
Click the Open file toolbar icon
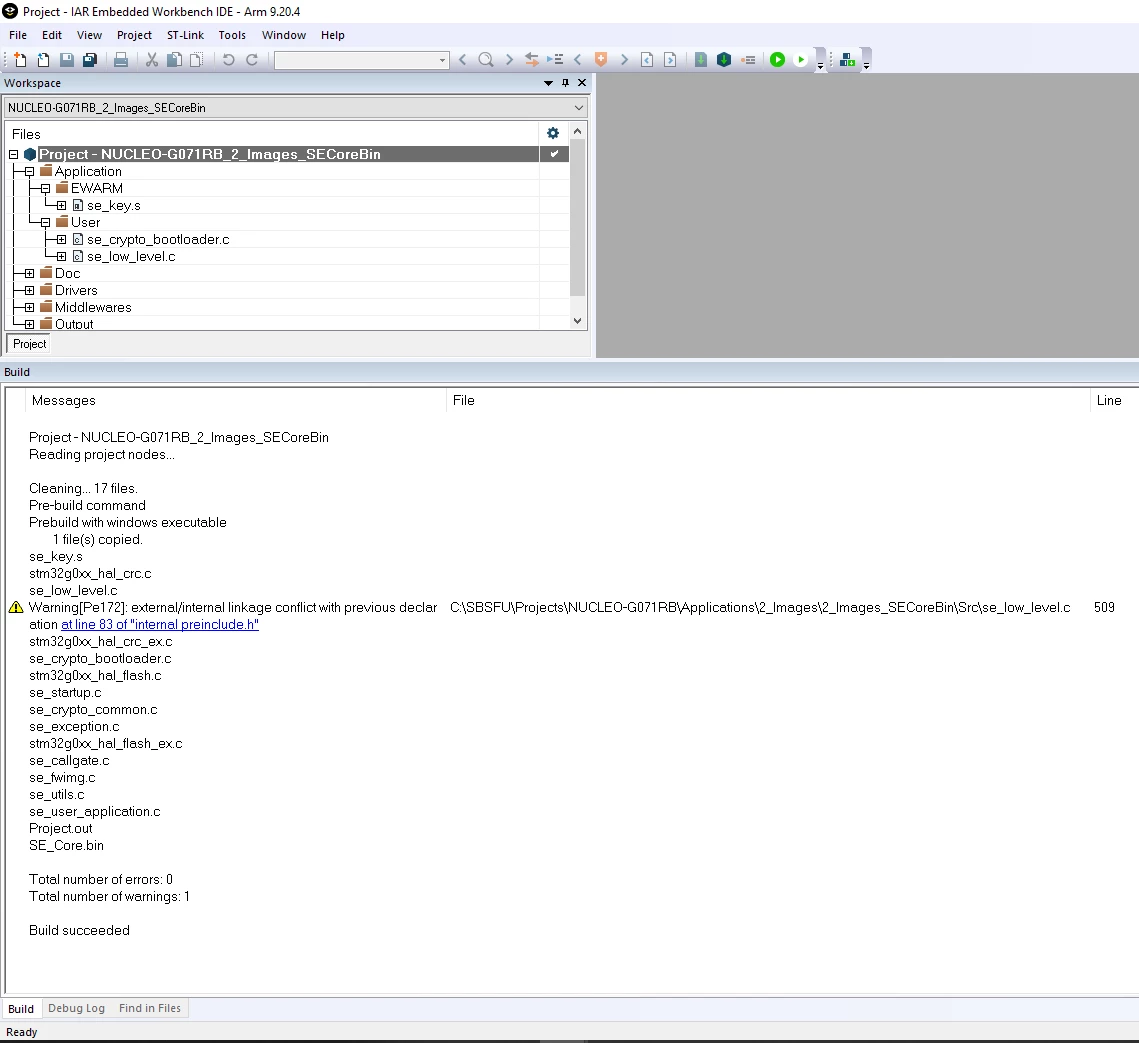point(44,60)
